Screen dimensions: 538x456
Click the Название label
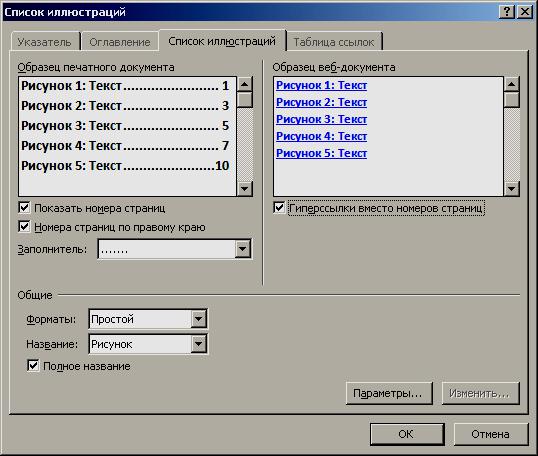click(52, 344)
